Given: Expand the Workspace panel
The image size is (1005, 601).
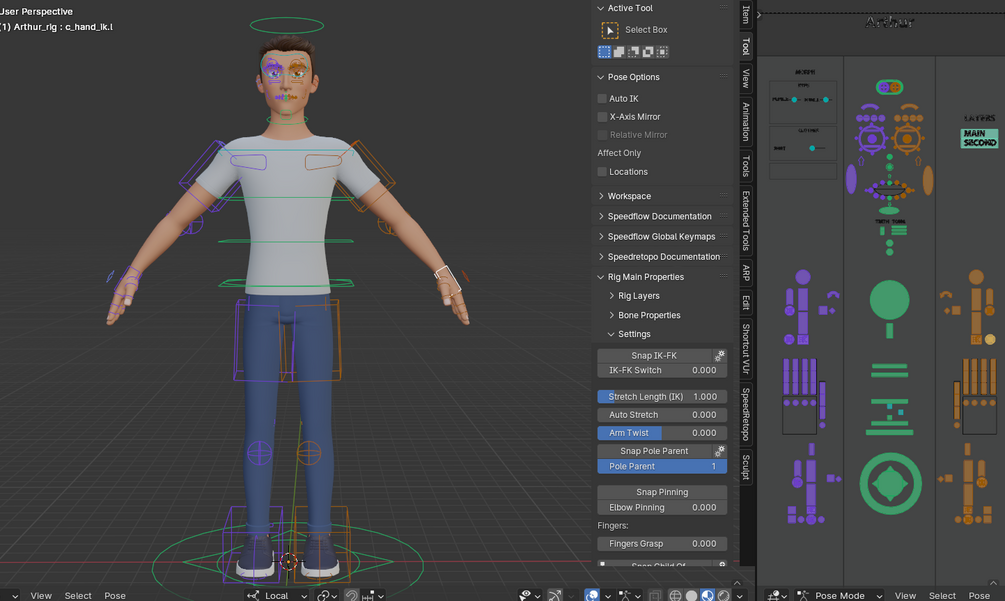Looking at the screenshot, I should click(x=628, y=196).
